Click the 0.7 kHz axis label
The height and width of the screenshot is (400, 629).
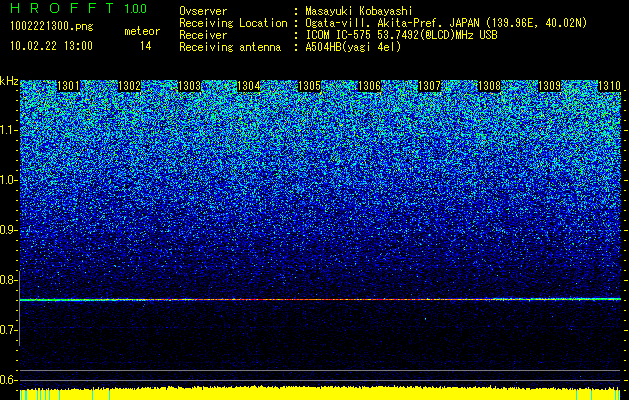(x=8, y=330)
